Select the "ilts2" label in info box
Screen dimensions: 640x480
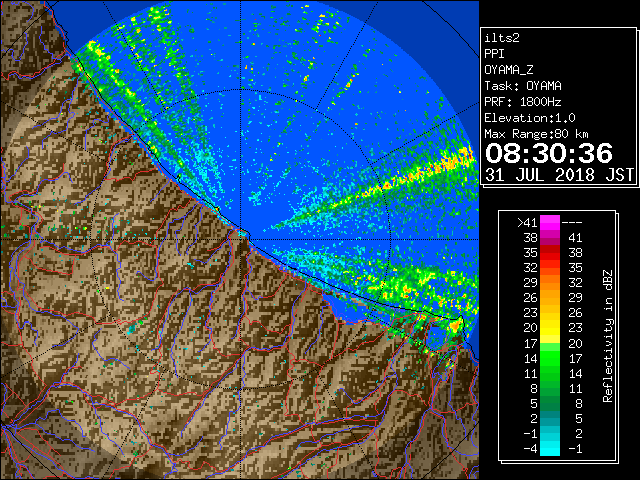pos(502,38)
